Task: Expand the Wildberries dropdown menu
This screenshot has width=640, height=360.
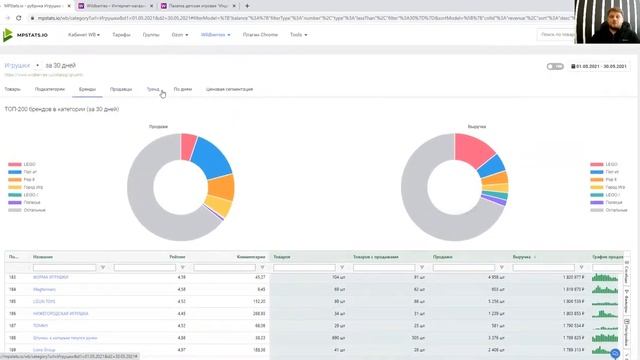Action: 216,35
